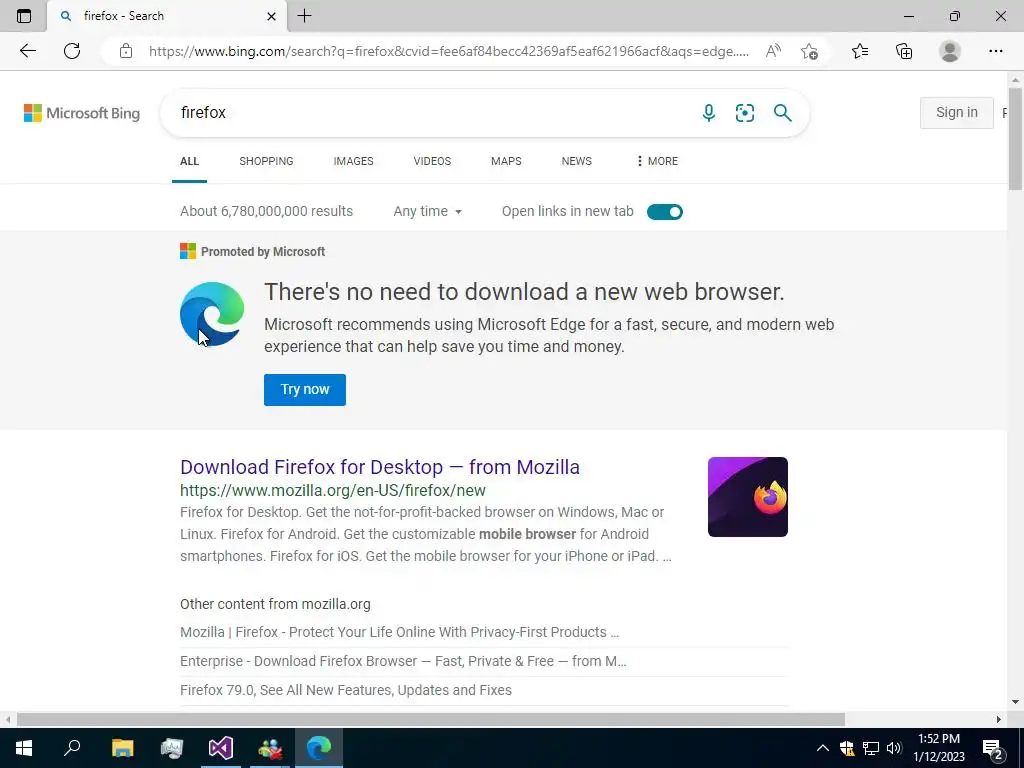The width and height of the screenshot is (1024, 768).
Task: Click the 'Try now' button
Action: [305, 389]
